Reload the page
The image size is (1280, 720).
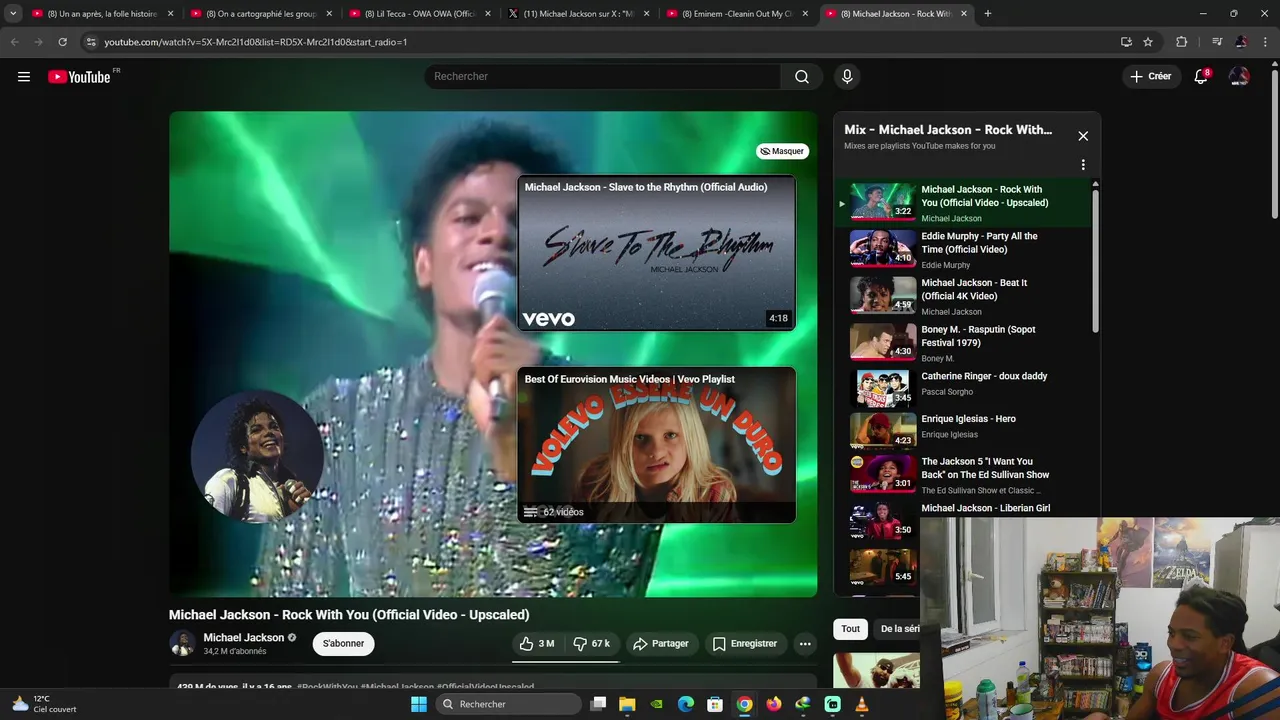[x=62, y=42]
